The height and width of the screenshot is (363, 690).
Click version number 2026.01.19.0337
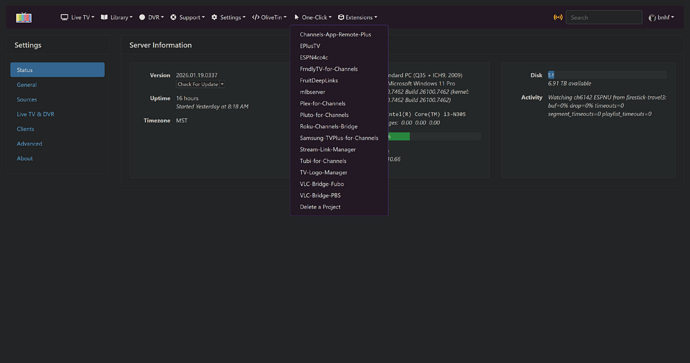pos(197,75)
